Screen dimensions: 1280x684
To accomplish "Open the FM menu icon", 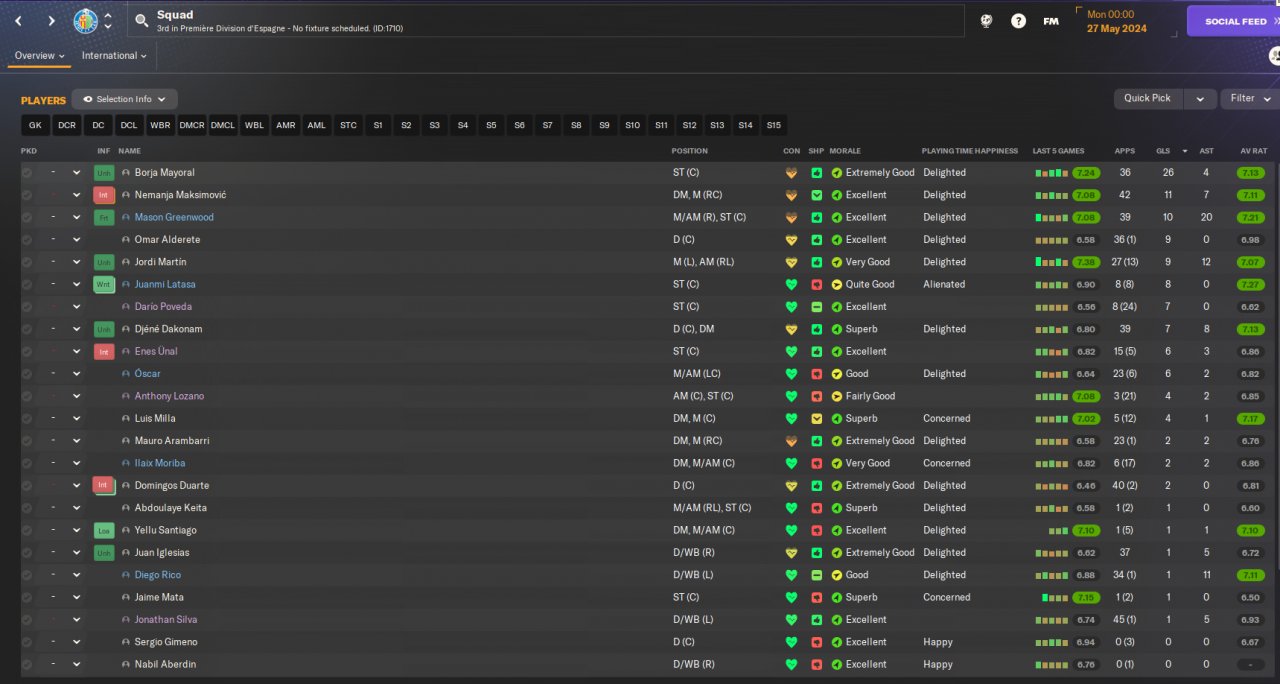I will pyautogui.click(x=1051, y=21).
